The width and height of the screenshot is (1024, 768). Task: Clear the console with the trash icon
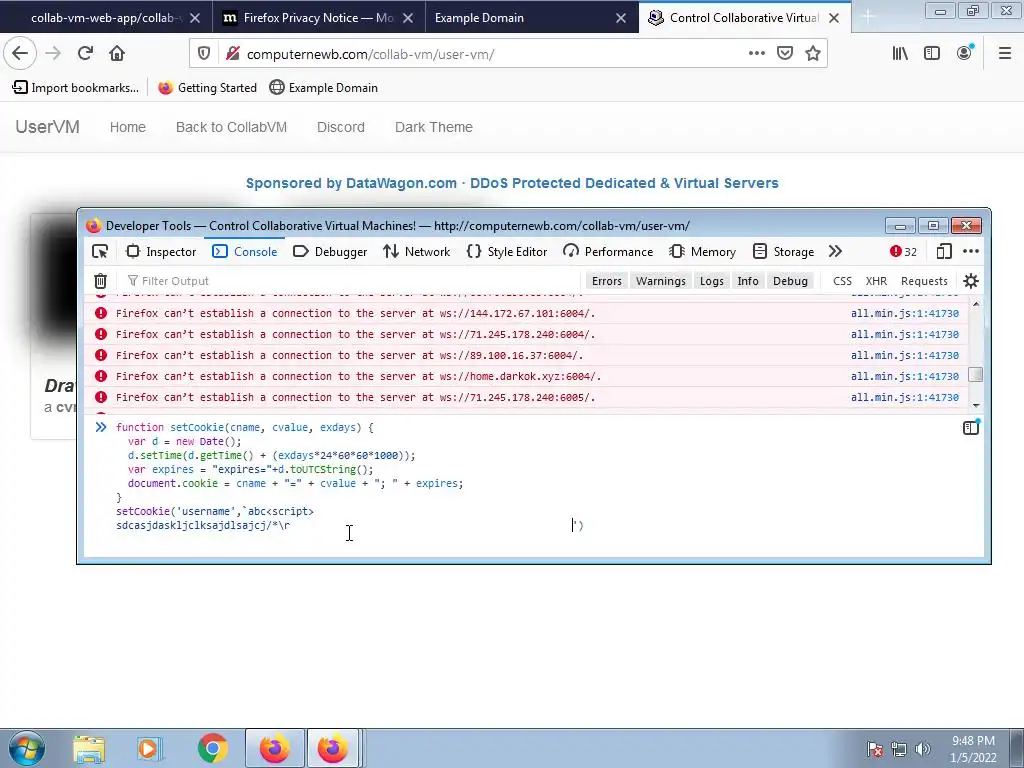(x=100, y=281)
